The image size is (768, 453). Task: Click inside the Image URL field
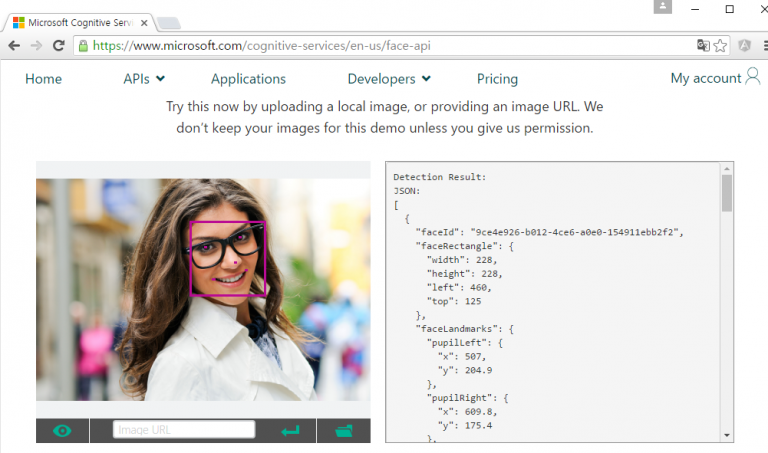(x=184, y=430)
